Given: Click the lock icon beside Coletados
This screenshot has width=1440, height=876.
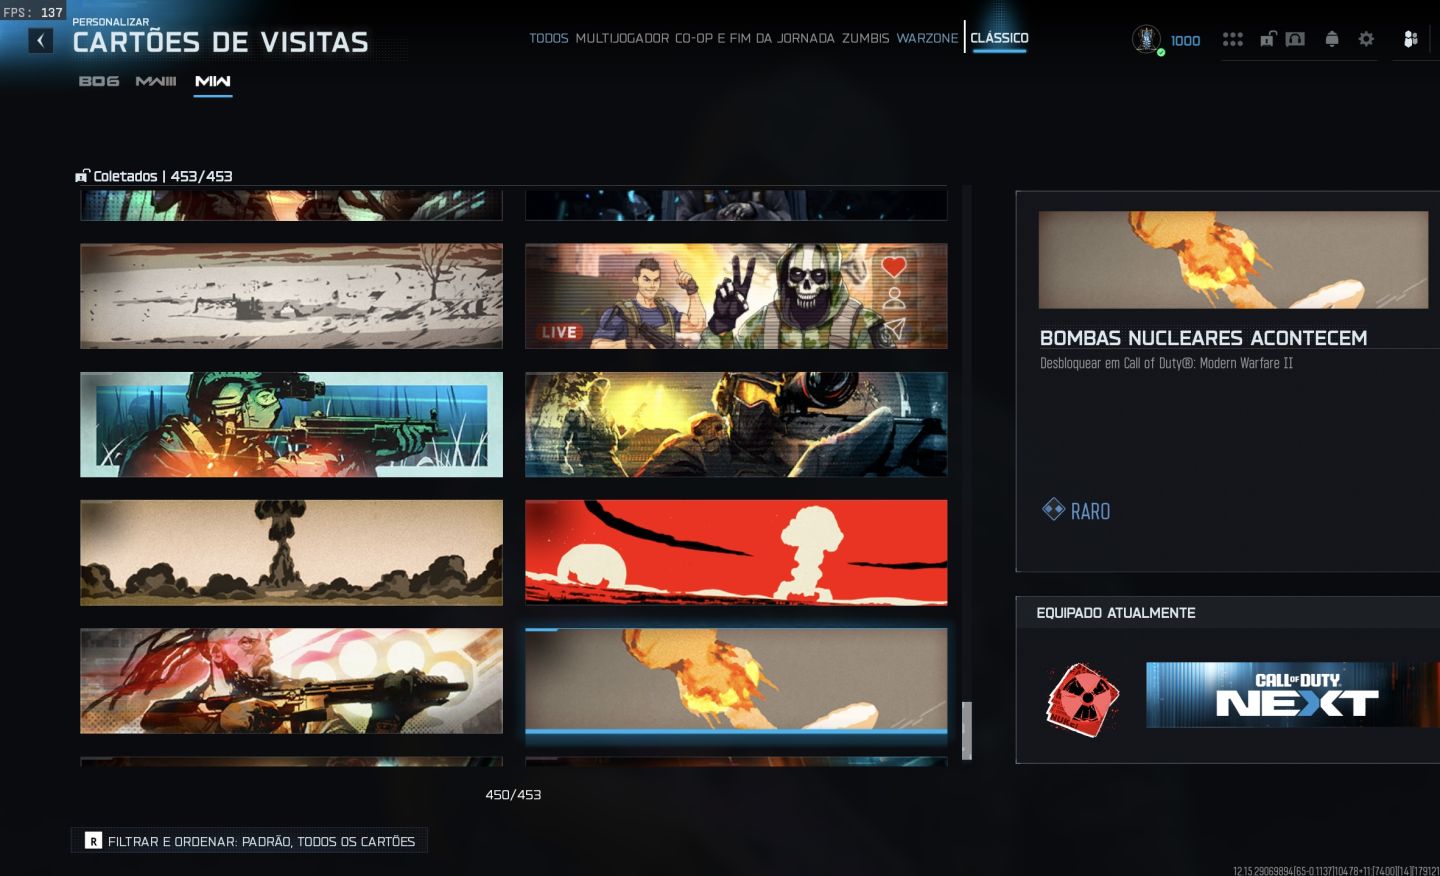Looking at the screenshot, I should (83, 176).
